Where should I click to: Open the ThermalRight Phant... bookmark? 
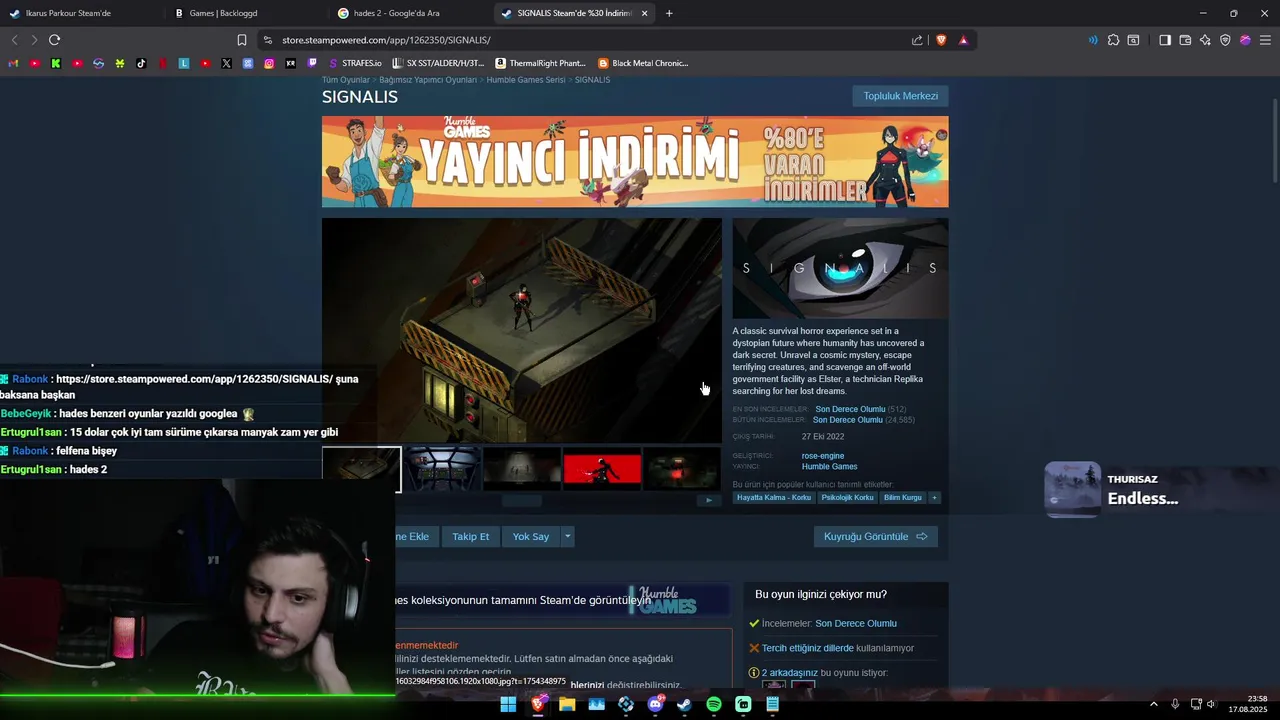[540, 63]
